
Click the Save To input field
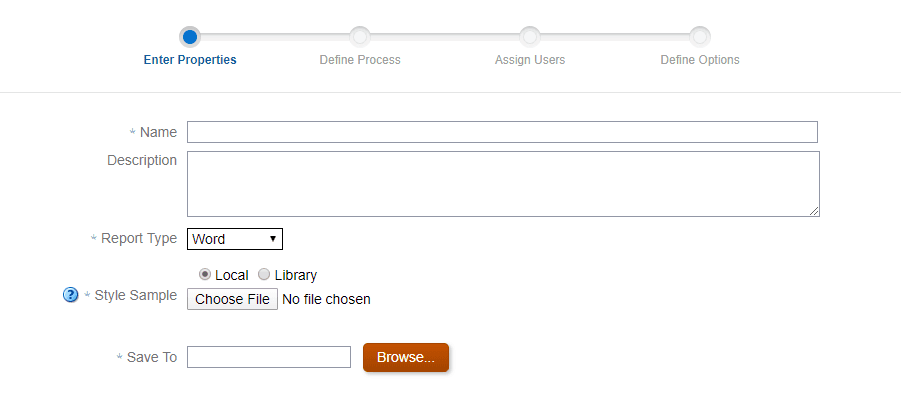269,357
